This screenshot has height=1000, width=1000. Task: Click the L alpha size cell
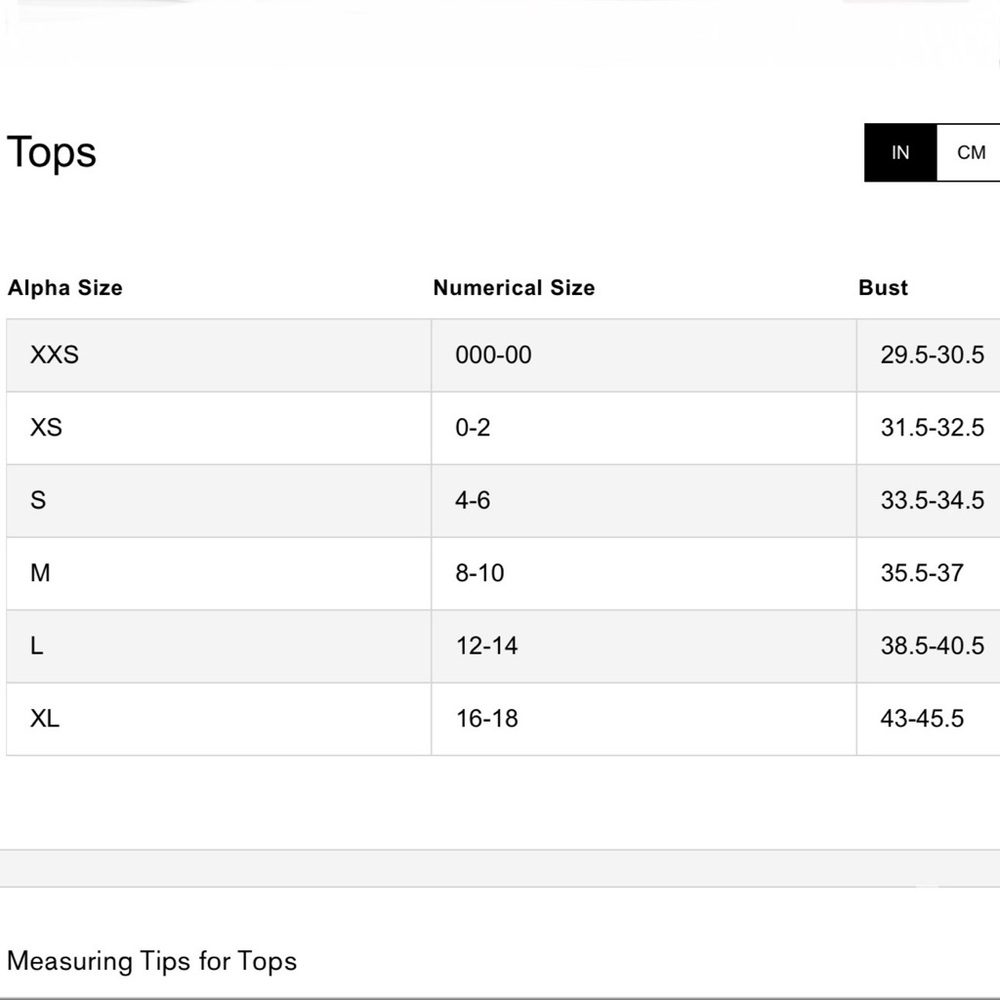click(x=219, y=646)
